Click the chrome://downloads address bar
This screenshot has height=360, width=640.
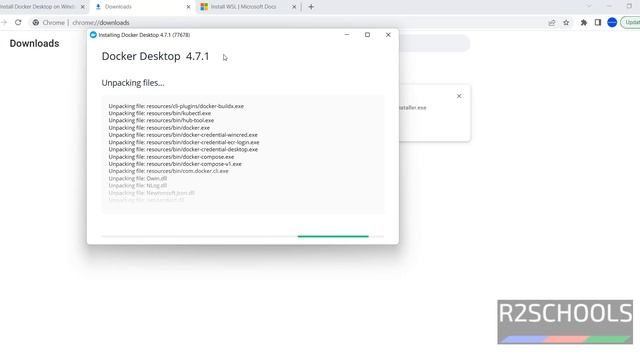[x=100, y=22]
